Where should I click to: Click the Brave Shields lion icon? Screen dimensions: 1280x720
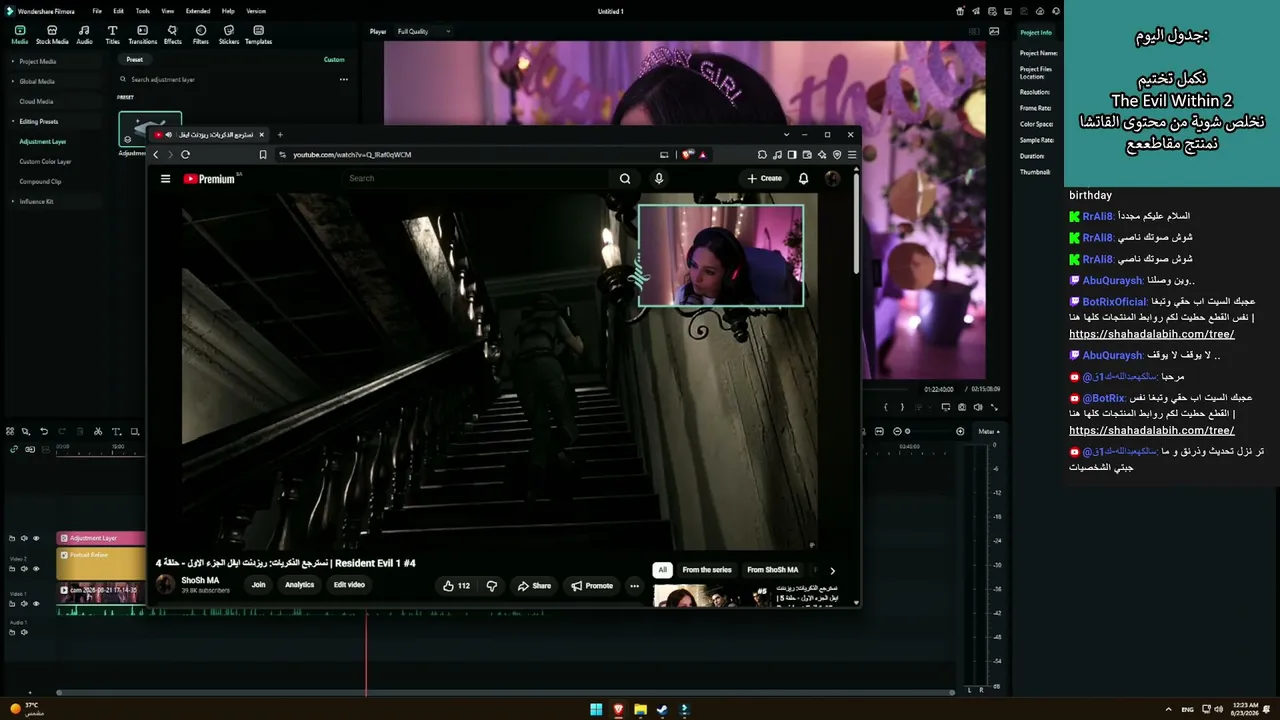click(x=687, y=155)
